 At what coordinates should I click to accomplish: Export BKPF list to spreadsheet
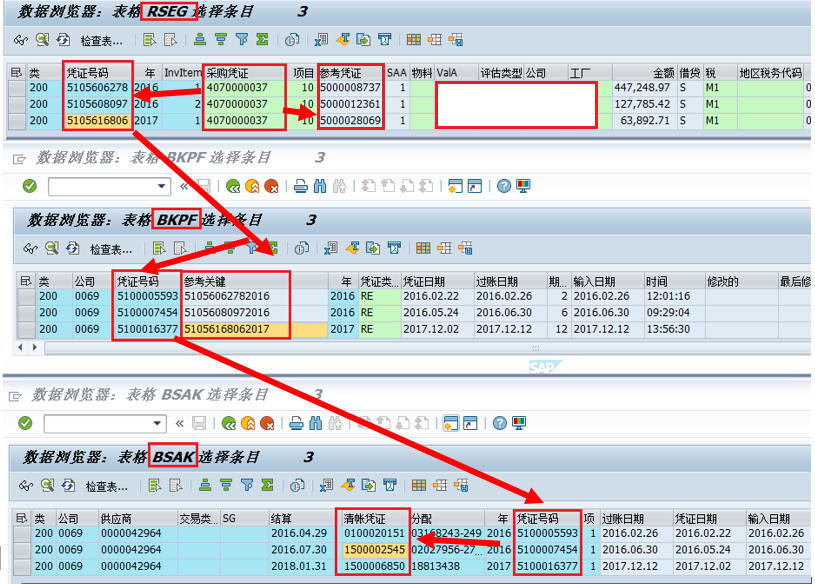331,248
